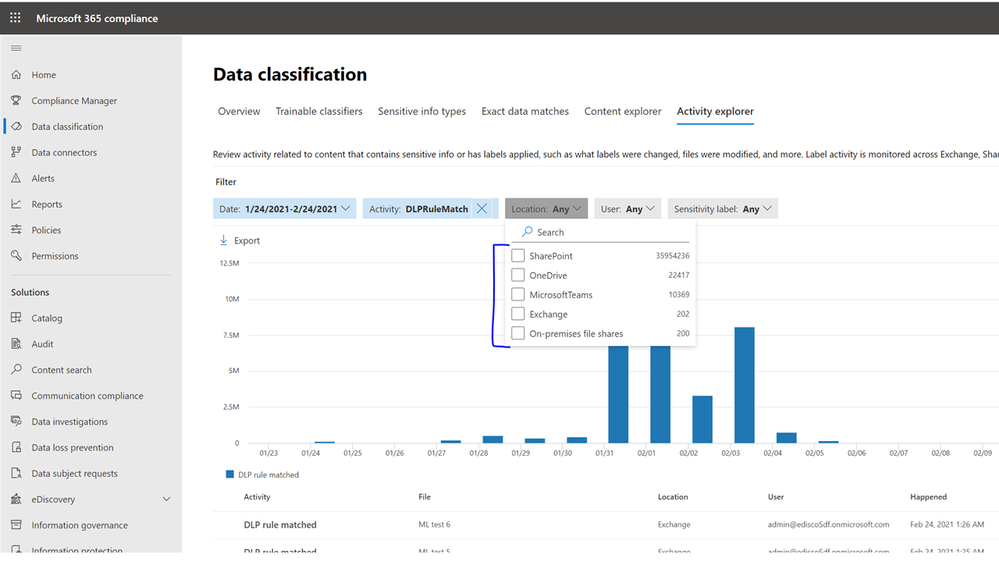This screenshot has height=562, width=999.
Task: Go to Home in sidebar
Action: 43,75
